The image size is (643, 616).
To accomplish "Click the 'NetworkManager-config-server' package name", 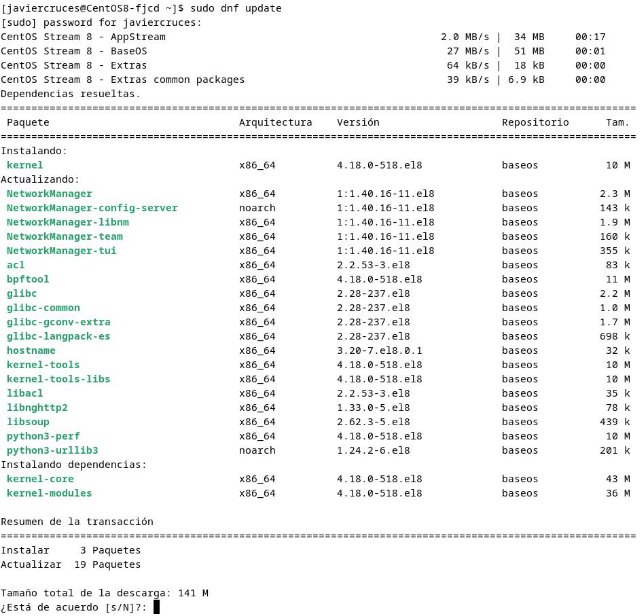I will pos(92,208).
